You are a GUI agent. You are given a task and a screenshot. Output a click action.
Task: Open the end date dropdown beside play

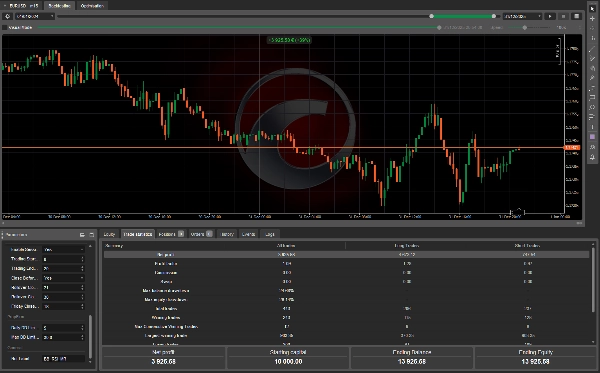point(523,16)
